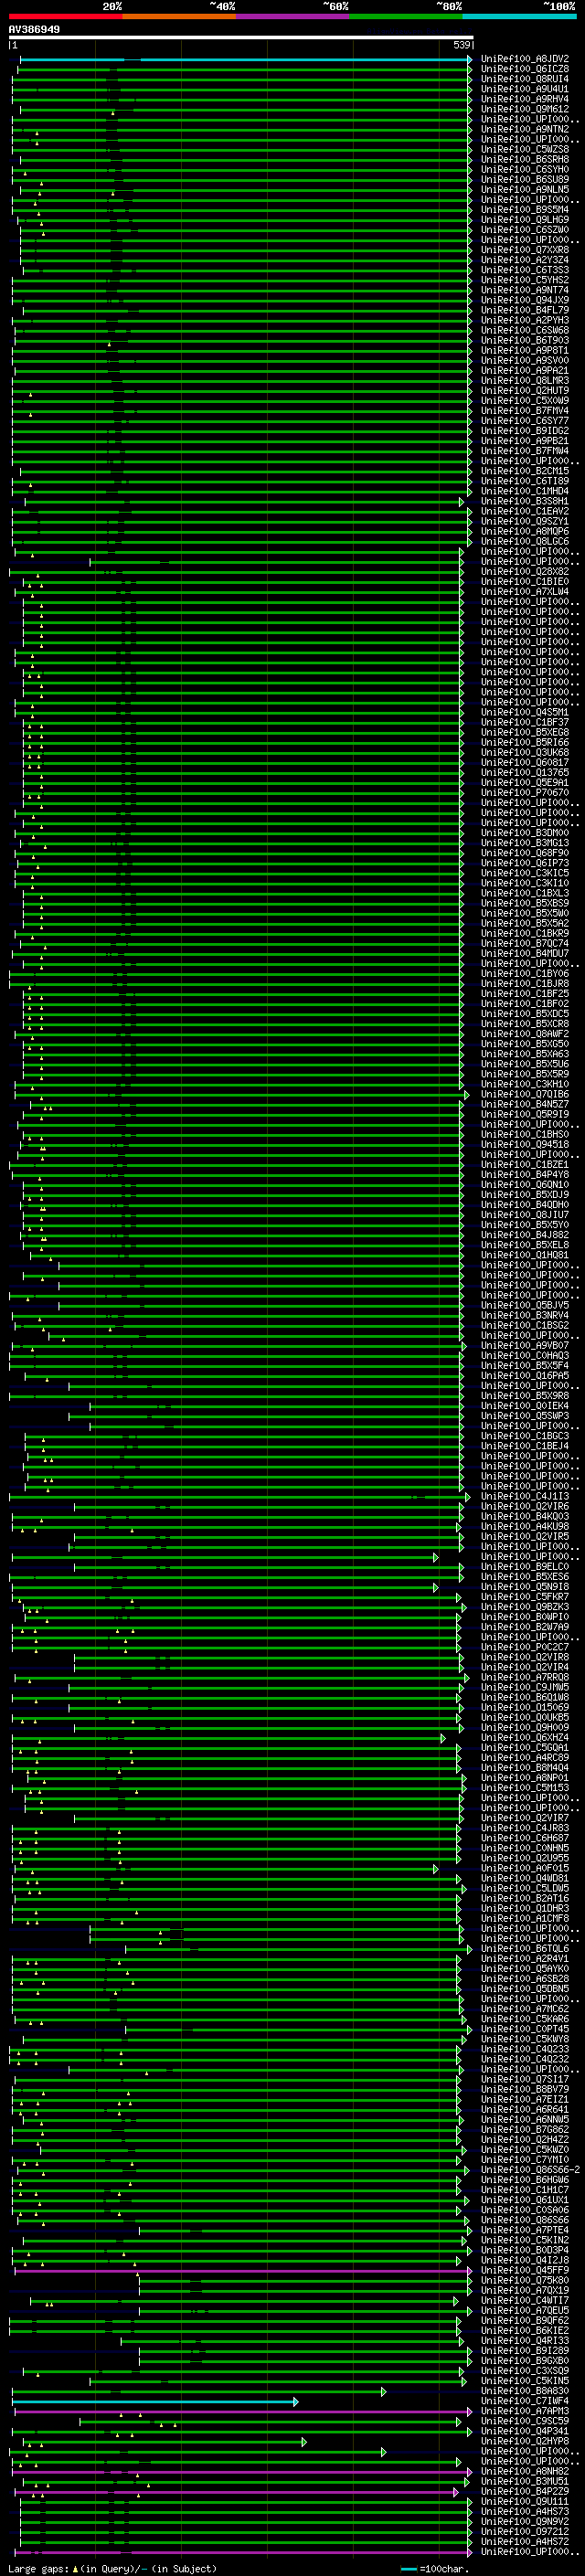
Task: Click UniRef100_Q1HQ81 label
Action: 525,1254
